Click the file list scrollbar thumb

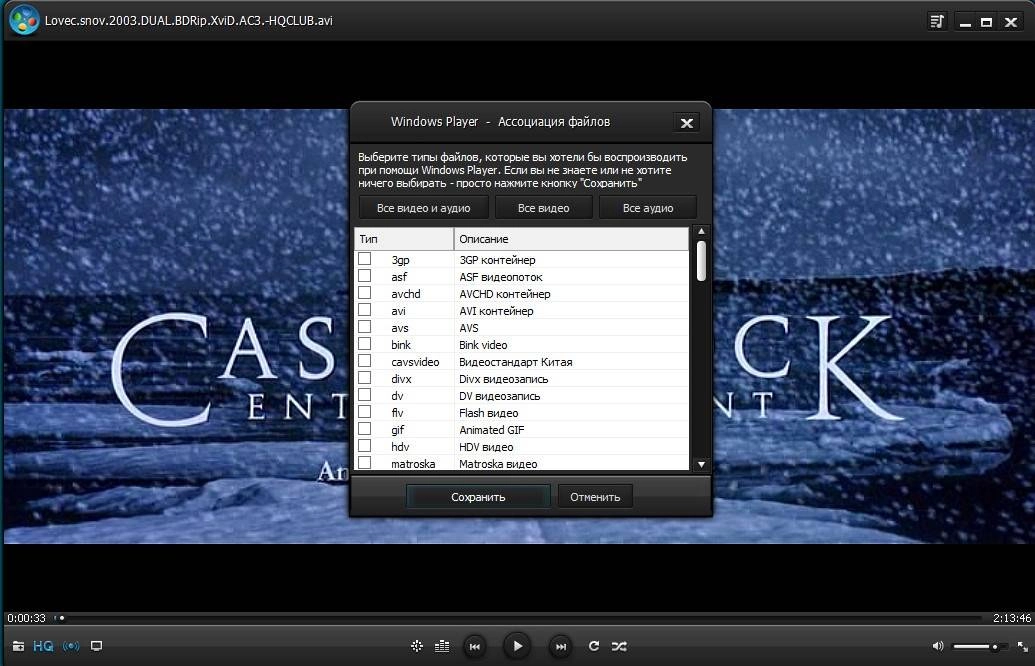tap(701, 261)
